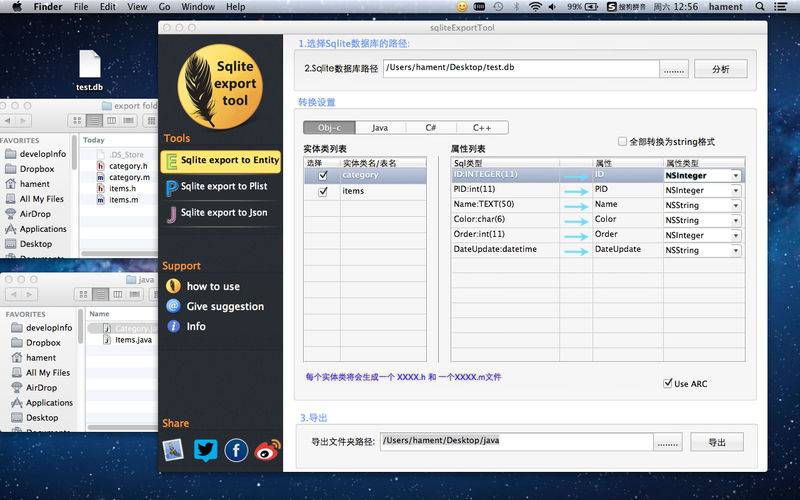The width and height of the screenshot is (800, 500).
Task: Open the Help menu
Action: [236, 7]
